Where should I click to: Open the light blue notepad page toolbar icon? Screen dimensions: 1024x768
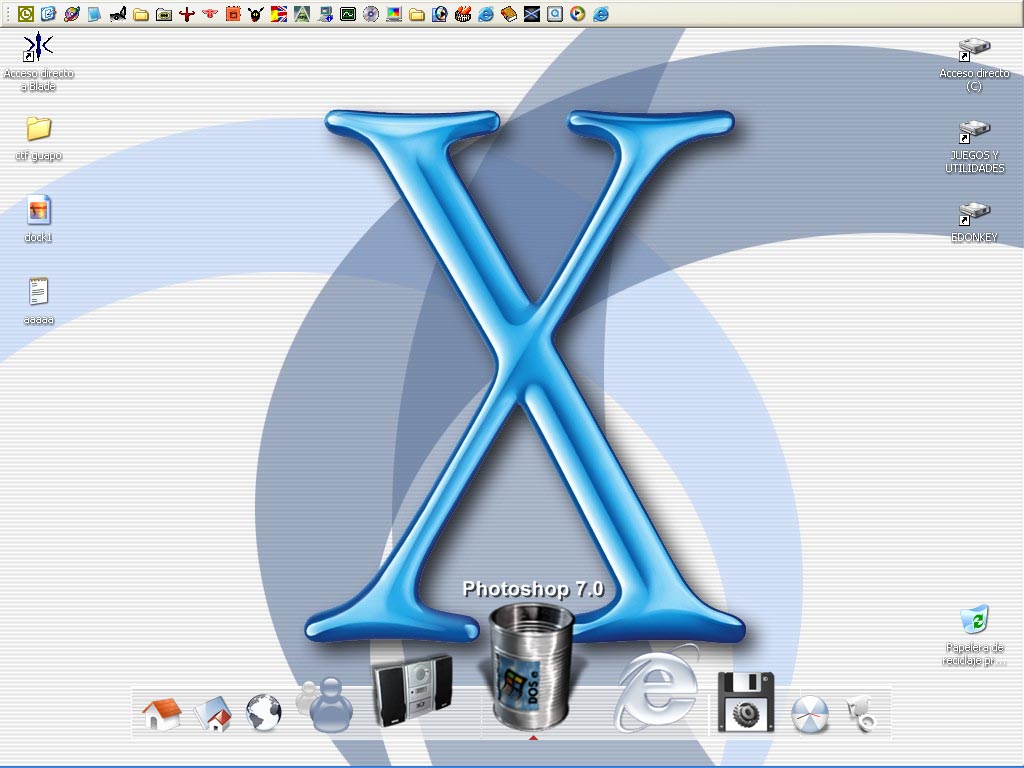95,14
